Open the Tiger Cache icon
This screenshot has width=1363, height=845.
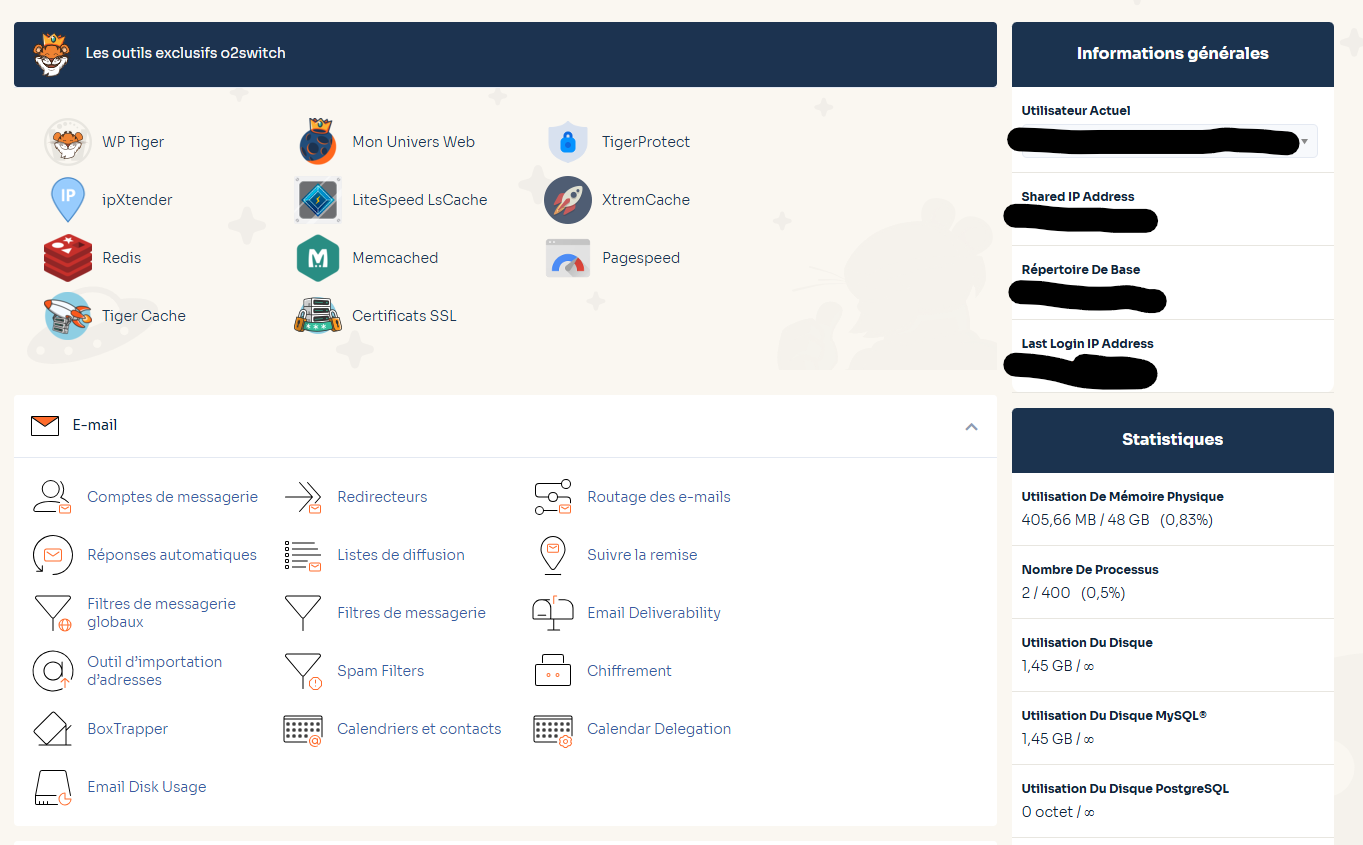click(68, 316)
